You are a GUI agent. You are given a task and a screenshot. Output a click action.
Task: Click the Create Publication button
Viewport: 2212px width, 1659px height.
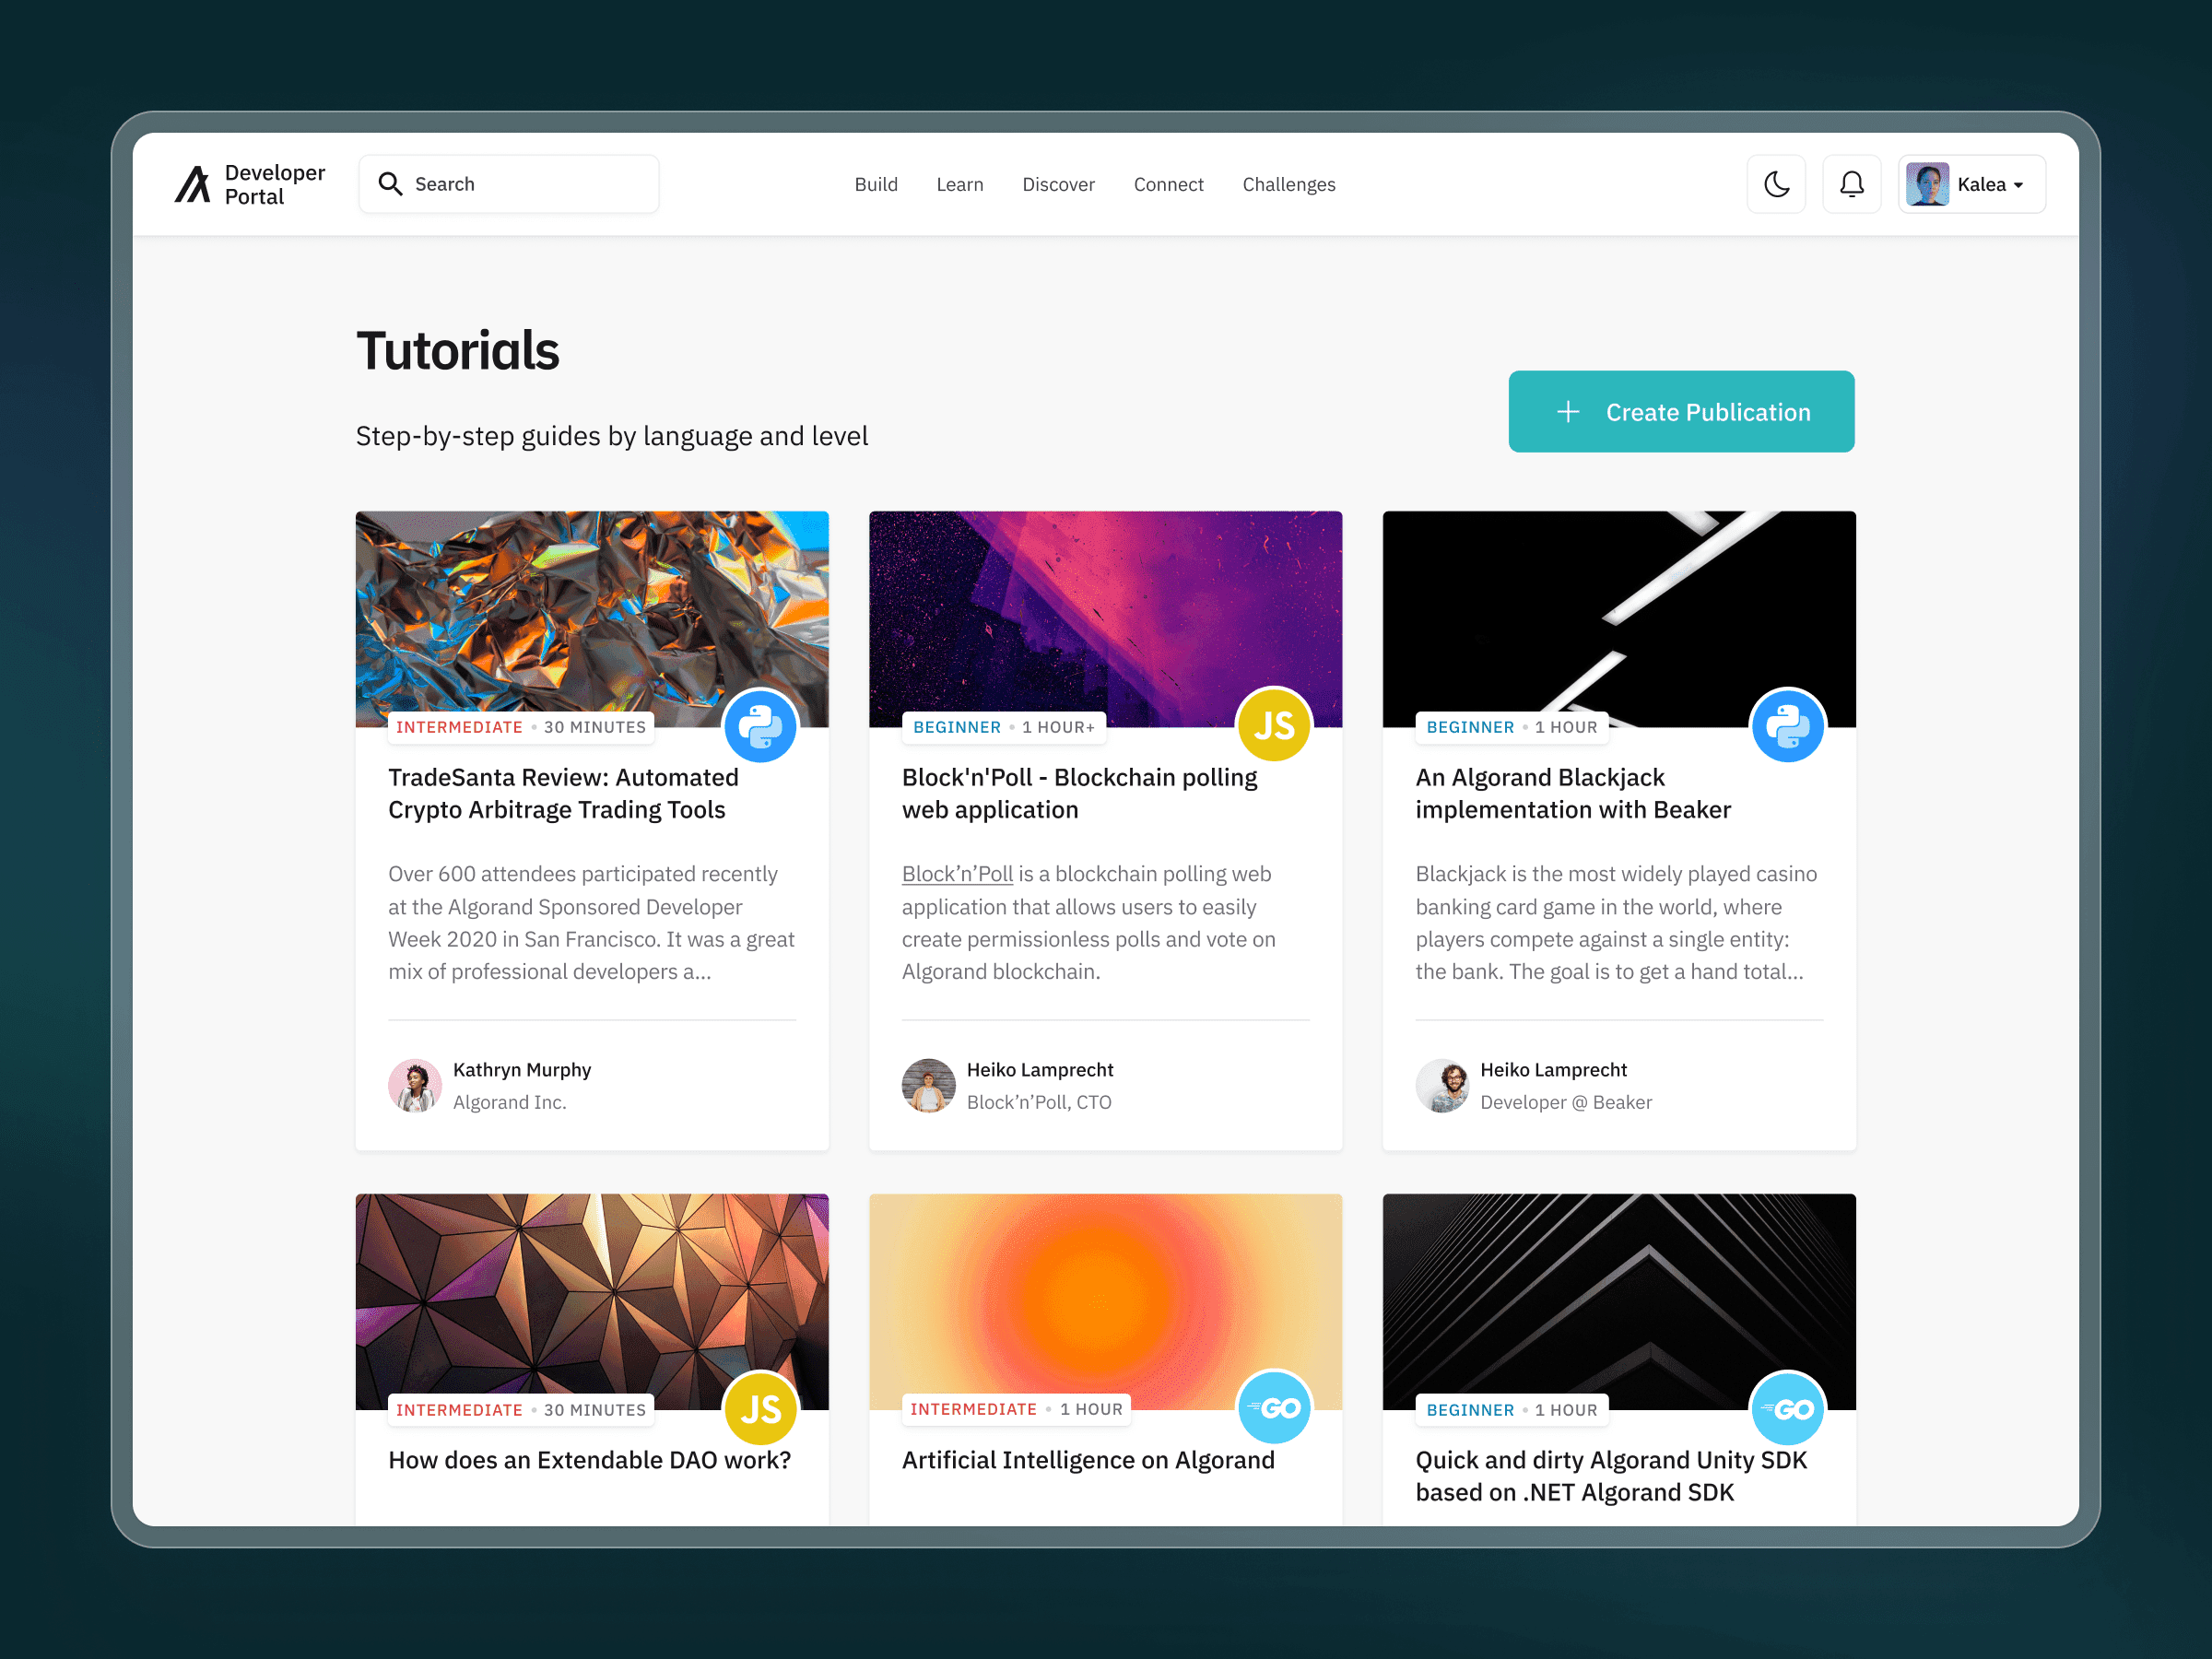pos(1681,412)
